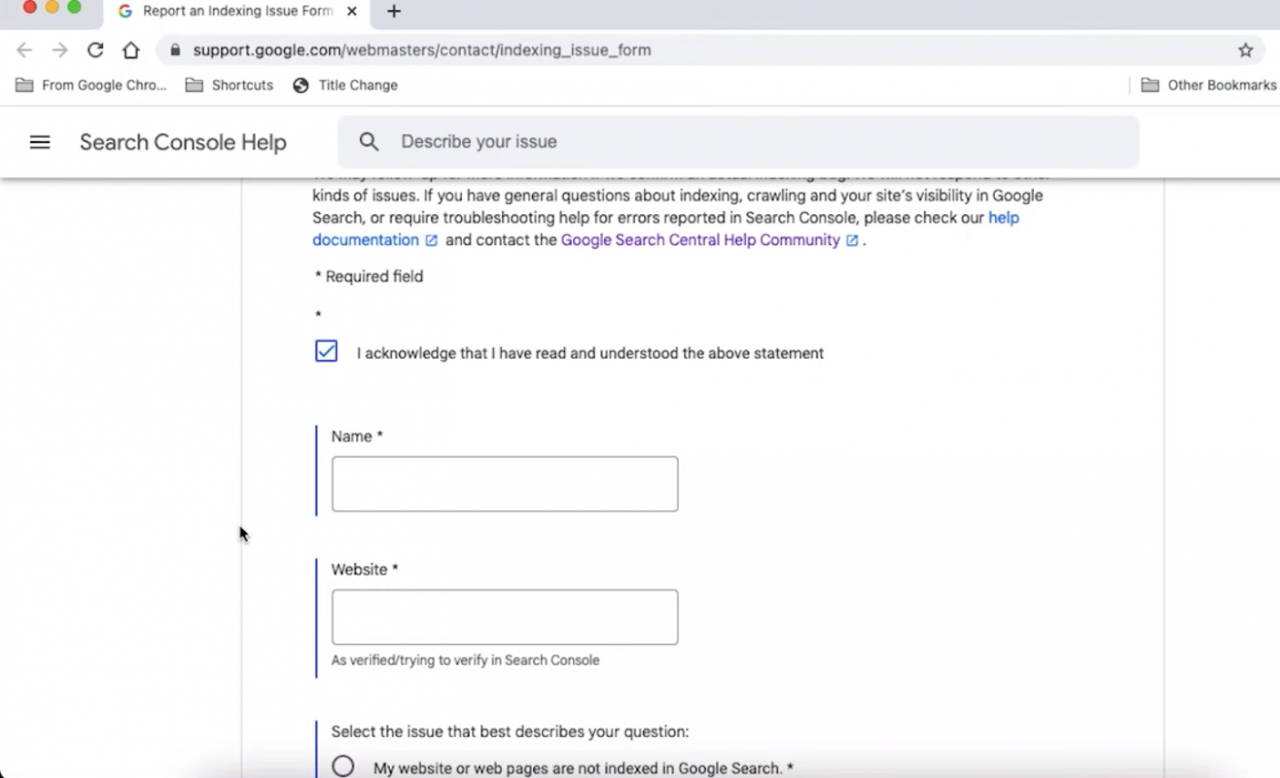Open the Search Console Help hamburger menu
This screenshot has height=778, width=1280.
coord(40,142)
